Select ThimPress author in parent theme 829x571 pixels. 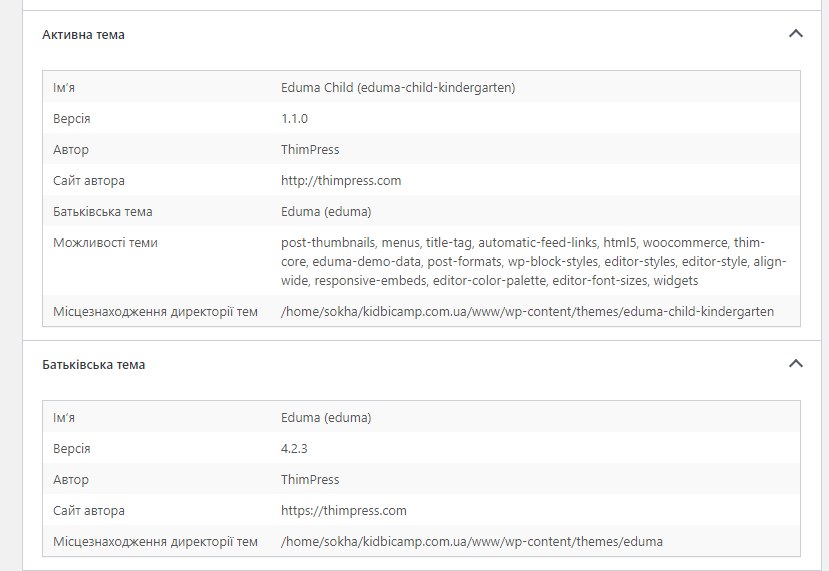(x=310, y=480)
